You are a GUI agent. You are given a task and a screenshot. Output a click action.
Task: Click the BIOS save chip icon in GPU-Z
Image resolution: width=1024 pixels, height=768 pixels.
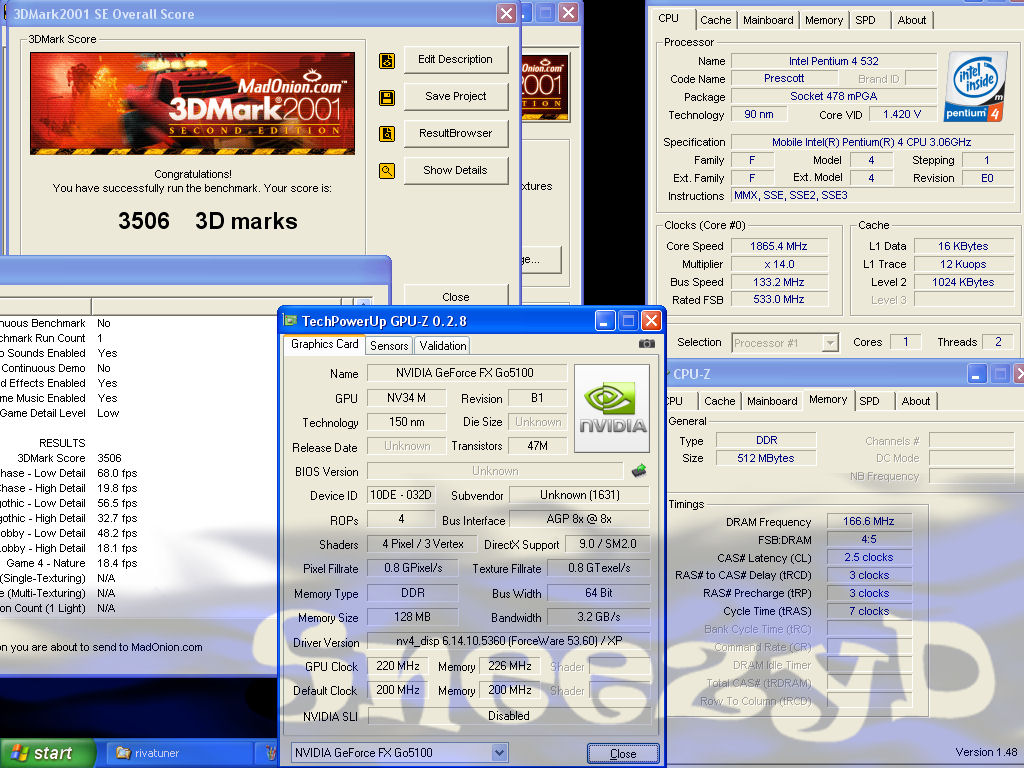[639, 470]
